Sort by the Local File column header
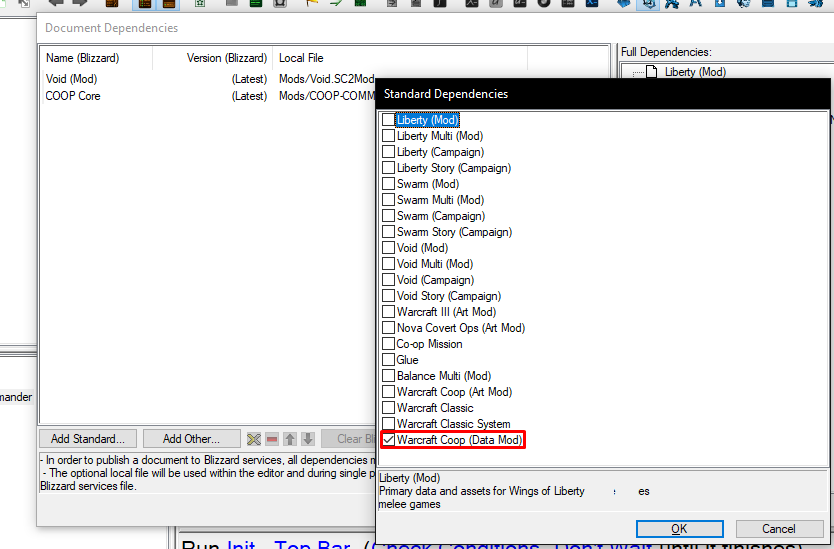834x549 pixels. tap(400, 58)
